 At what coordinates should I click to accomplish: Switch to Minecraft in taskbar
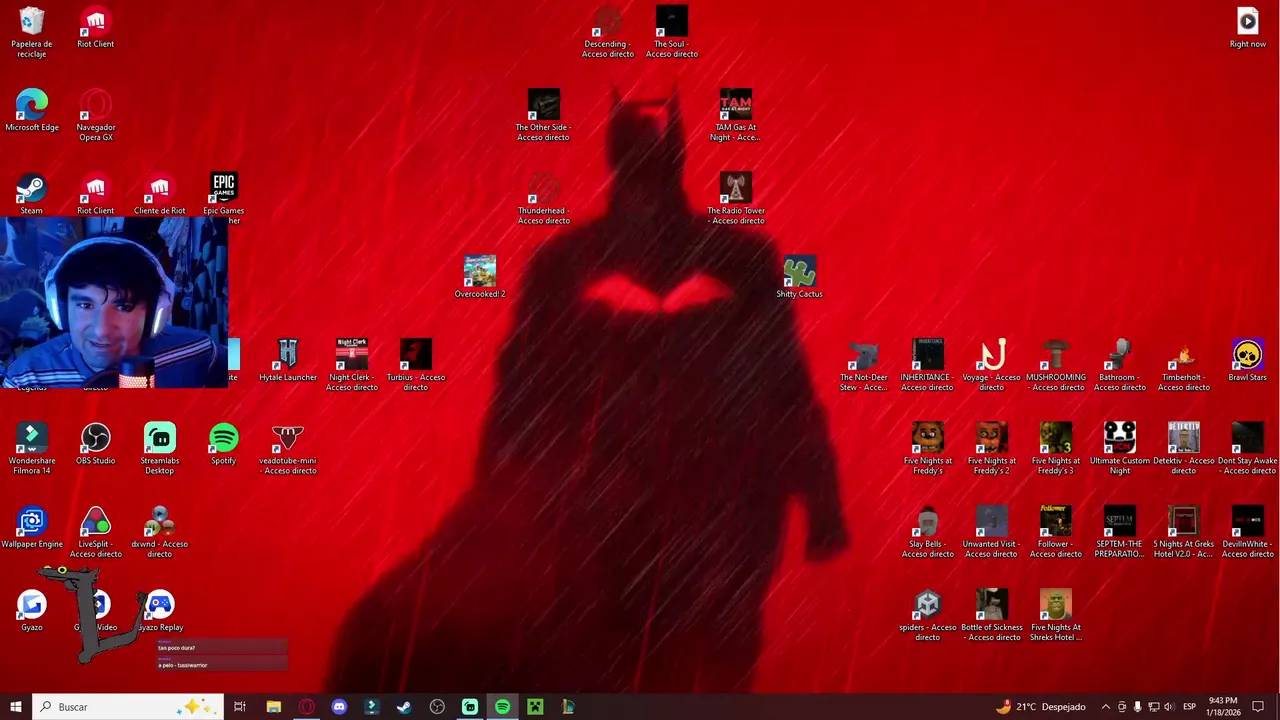tap(535, 707)
